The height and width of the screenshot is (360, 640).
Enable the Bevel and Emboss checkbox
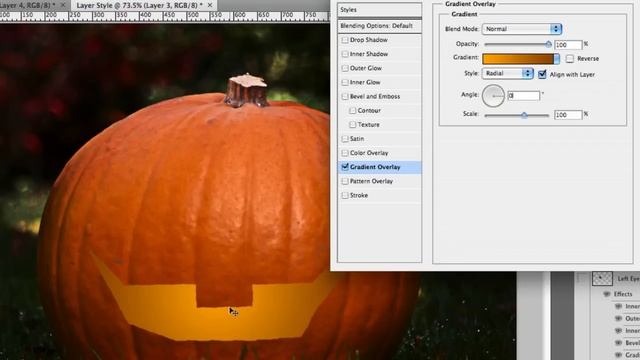(345, 96)
